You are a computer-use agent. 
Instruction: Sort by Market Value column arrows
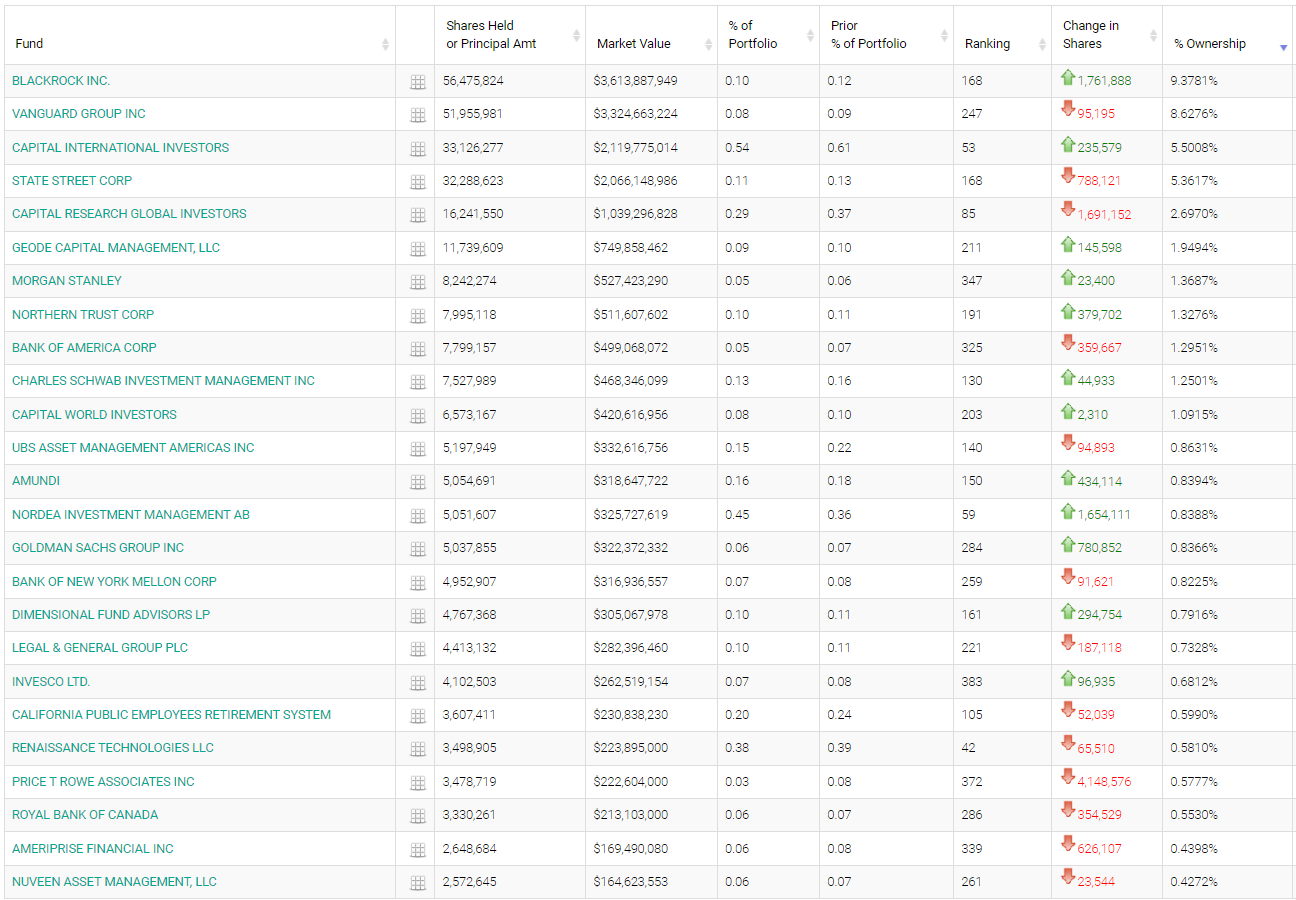(708, 44)
